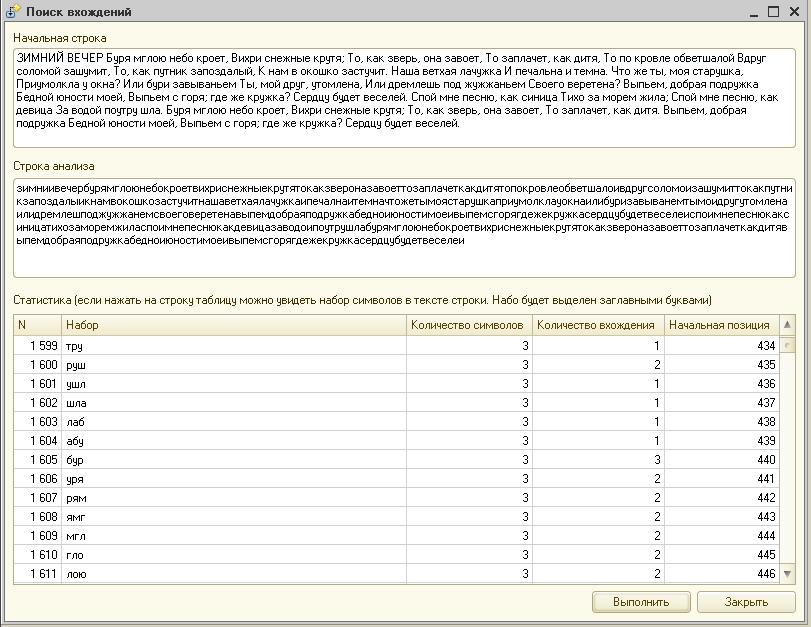The width and height of the screenshot is (811, 627).
Task: Select the row with набор 'шла'
Action: [x=396, y=402]
